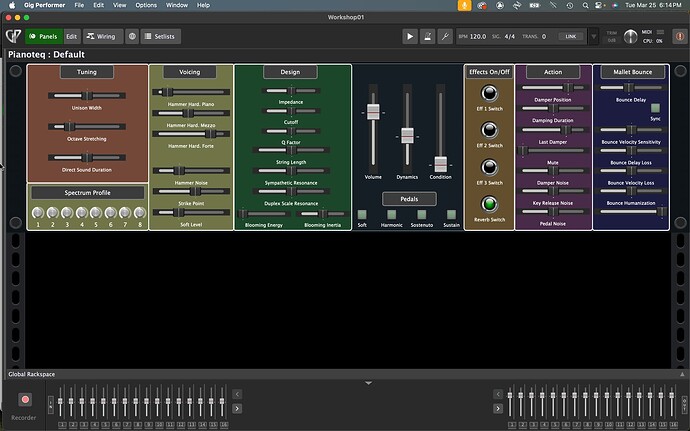Click the Edit button next to Panels
Viewport: 690px width, 431px height.
pos(72,37)
